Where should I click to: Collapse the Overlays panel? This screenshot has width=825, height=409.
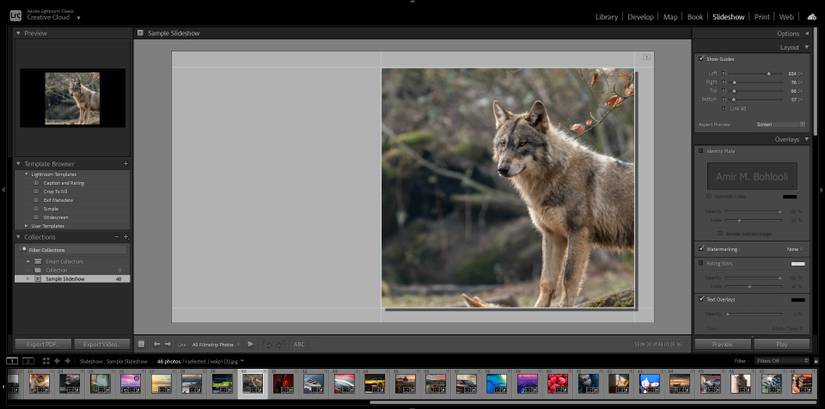tap(807, 139)
